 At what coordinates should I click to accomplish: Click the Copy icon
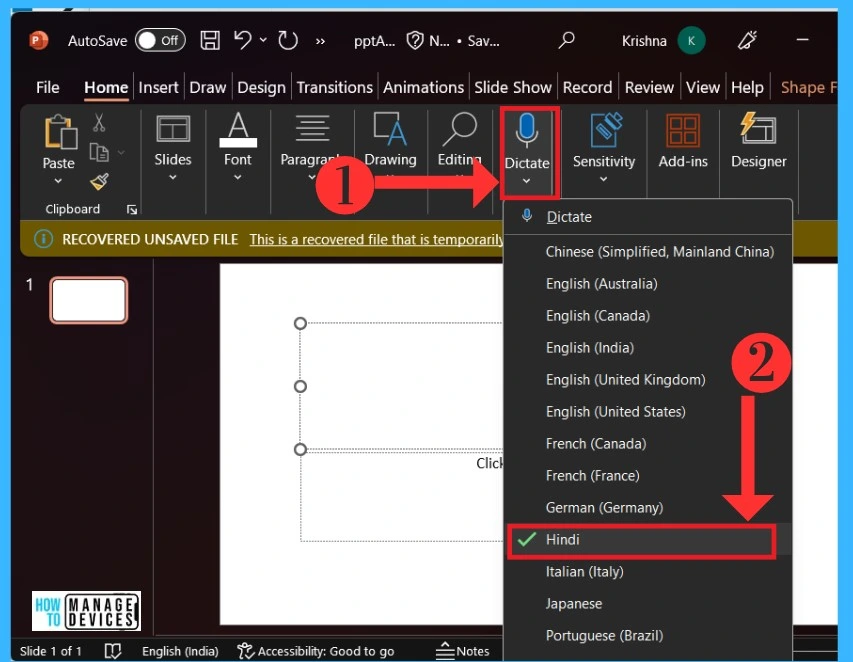tap(99, 152)
